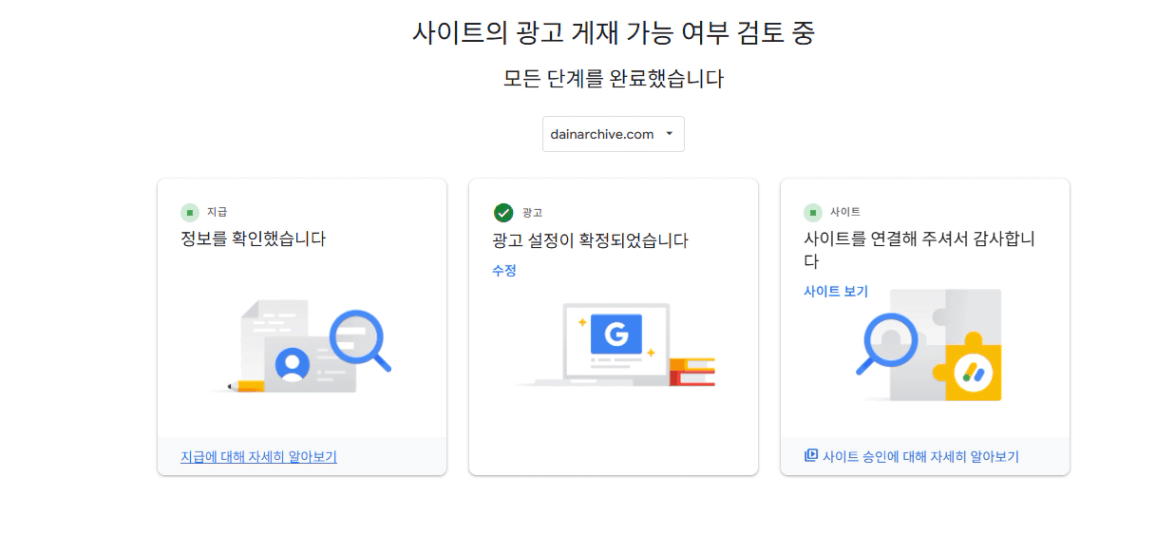Click the 사이트를 연결해 주셔서 감사합니다 title
1174x554 pixels.
(918, 249)
